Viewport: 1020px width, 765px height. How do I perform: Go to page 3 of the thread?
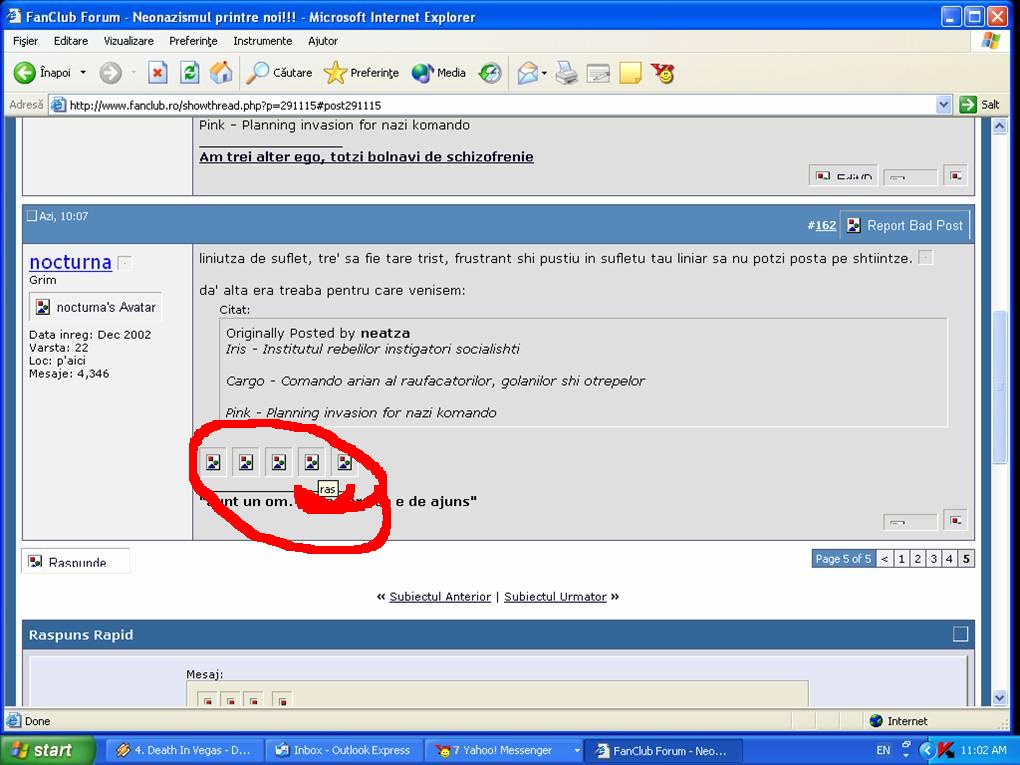(933, 559)
